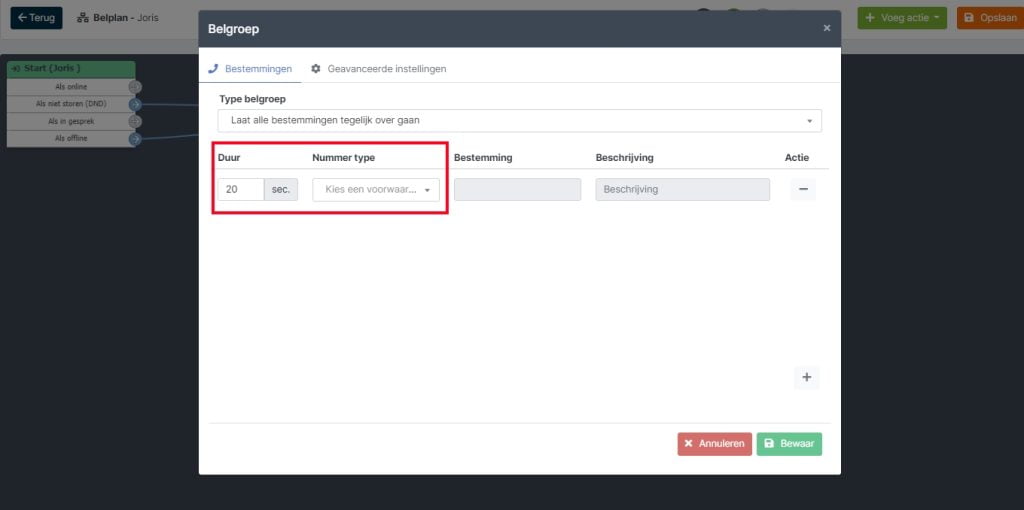Remove the destination row with minus button

(803, 189)
